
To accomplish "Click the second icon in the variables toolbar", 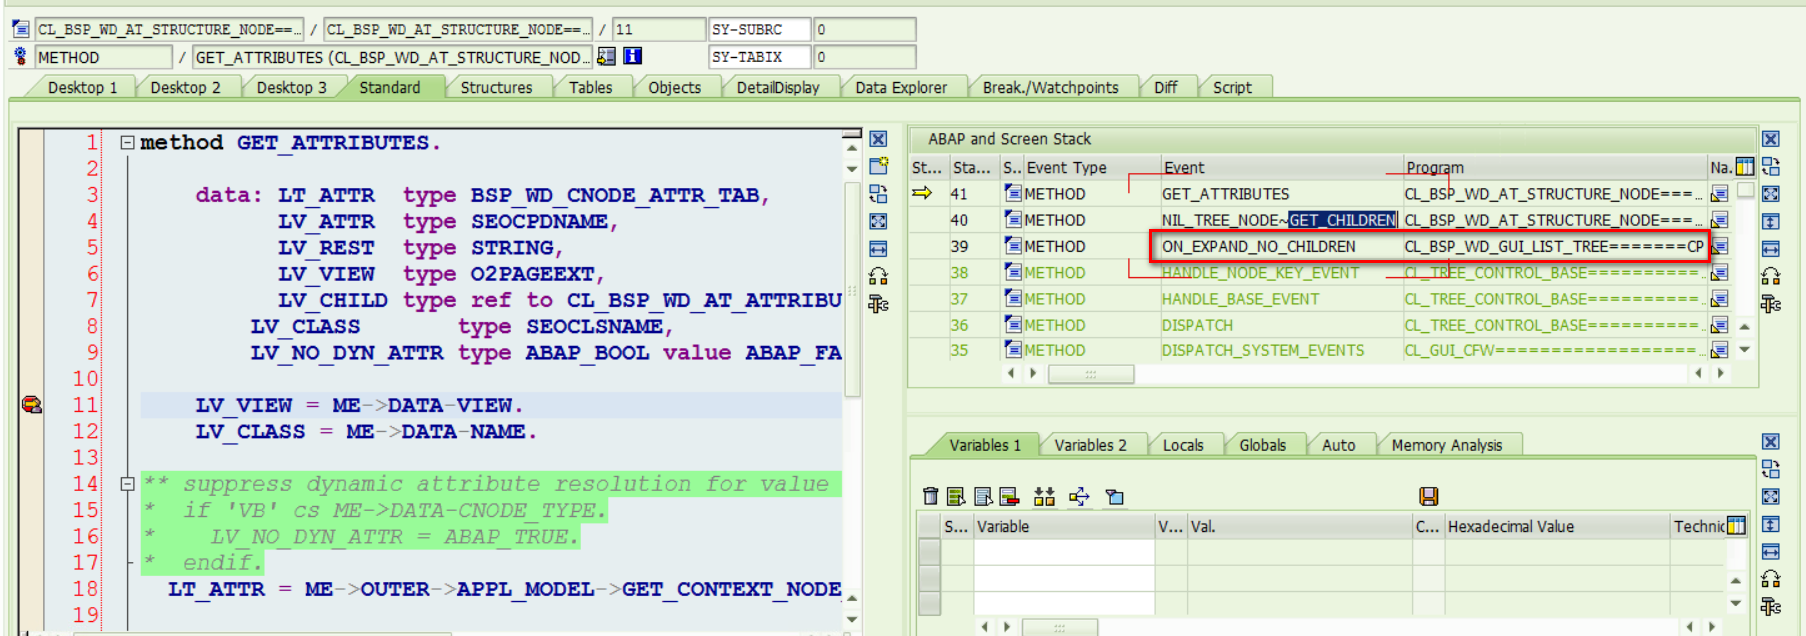I will tap(956, 496).
